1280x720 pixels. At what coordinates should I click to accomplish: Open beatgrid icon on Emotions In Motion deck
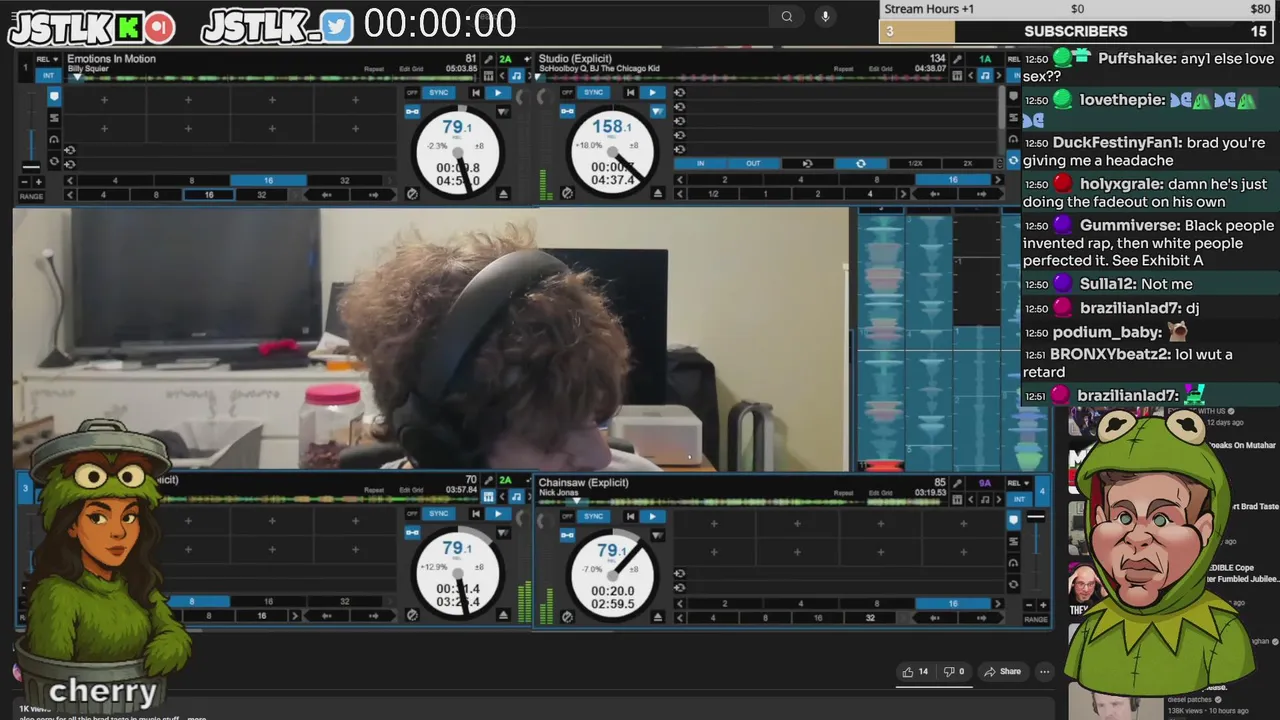point(489,75)
